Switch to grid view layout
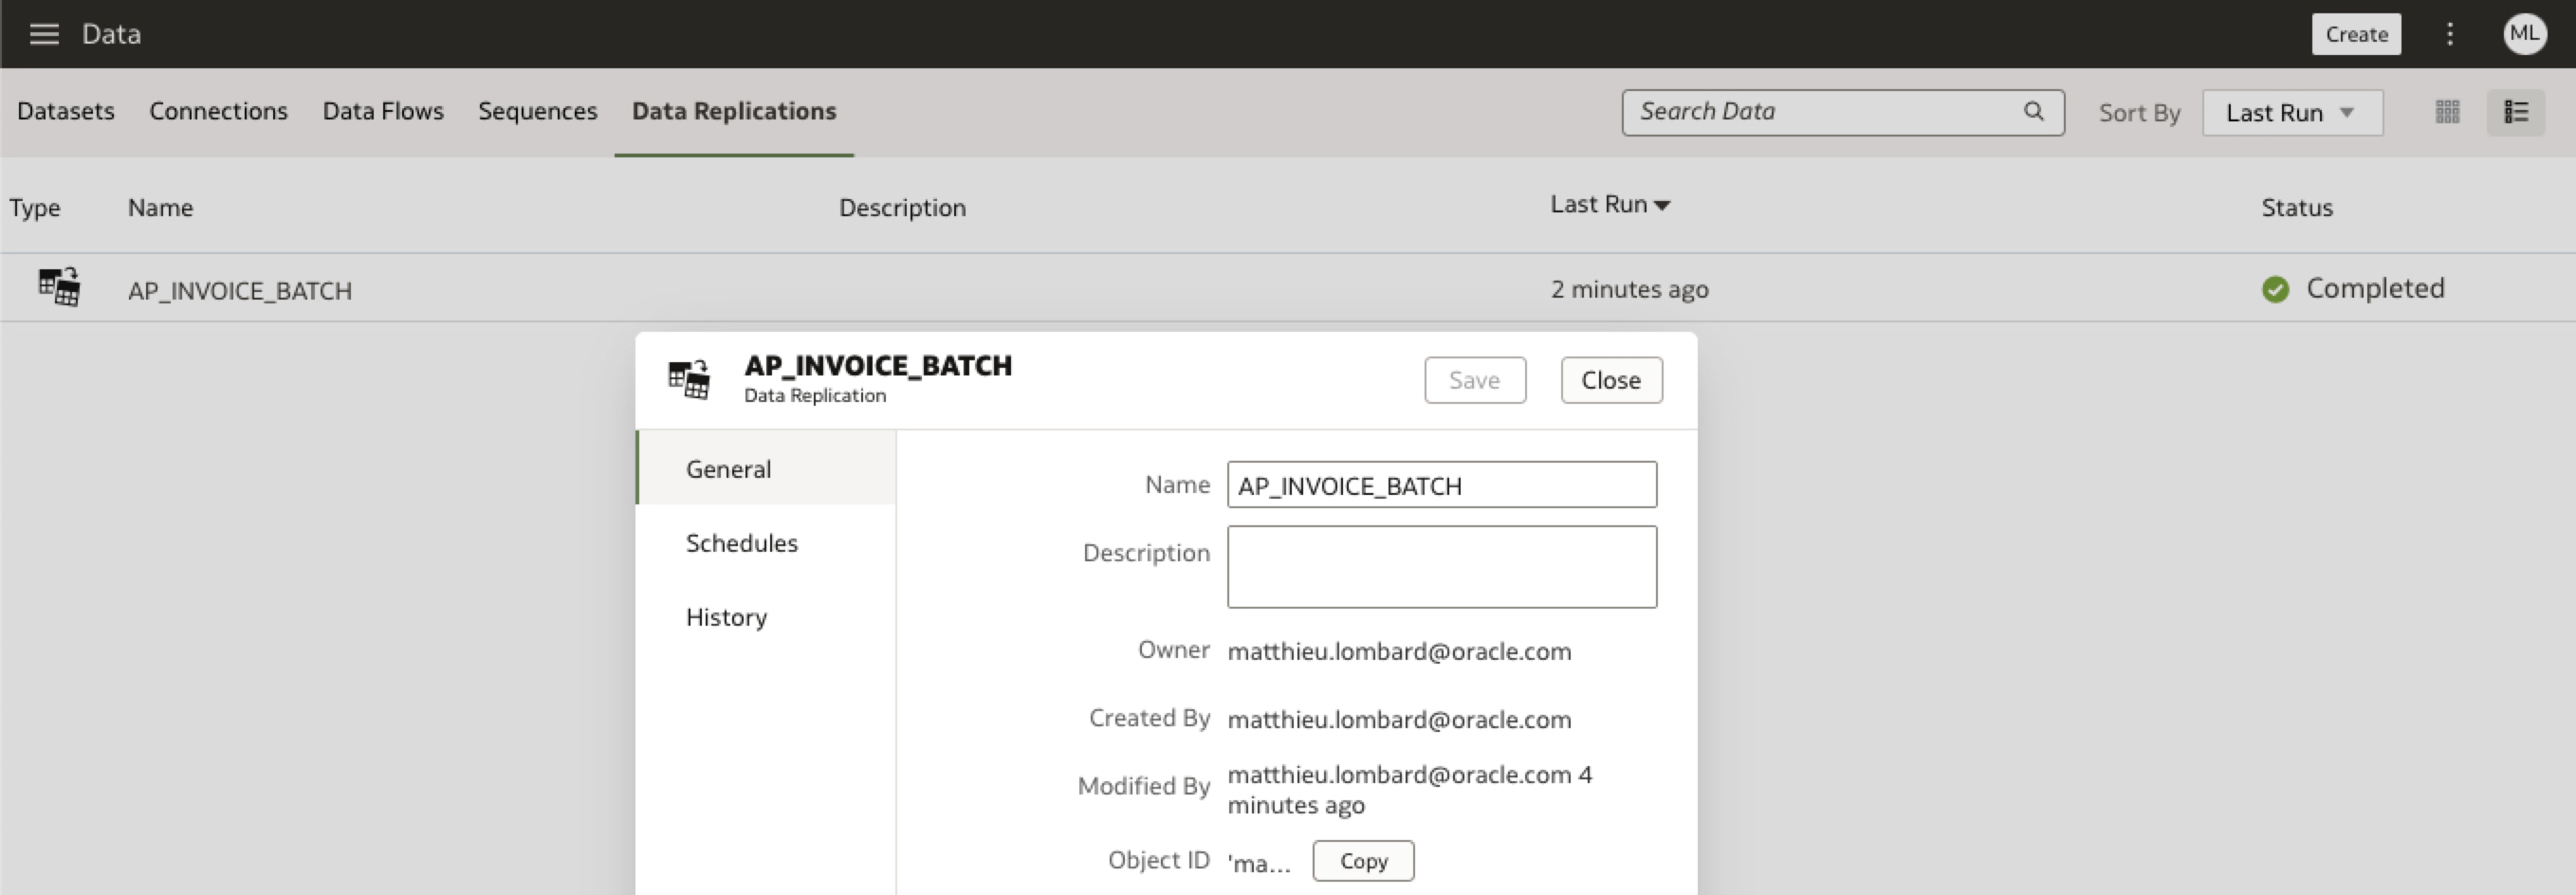This screenshot has height=895, width=2576. (x=2447, y=112)
